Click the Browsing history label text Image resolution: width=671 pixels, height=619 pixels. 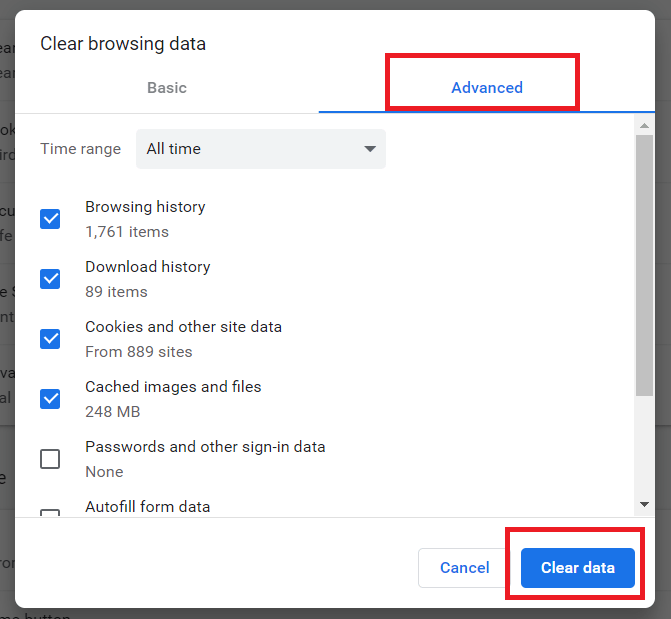(145, 207)
